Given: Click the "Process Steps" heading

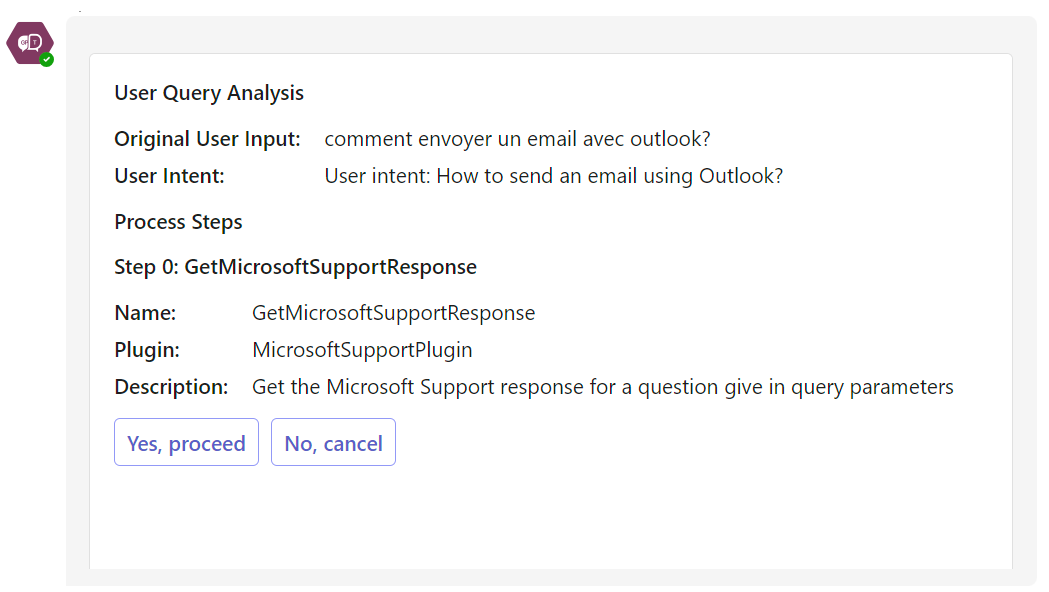Looking at the screenshot, I should (x=178, y=222).
